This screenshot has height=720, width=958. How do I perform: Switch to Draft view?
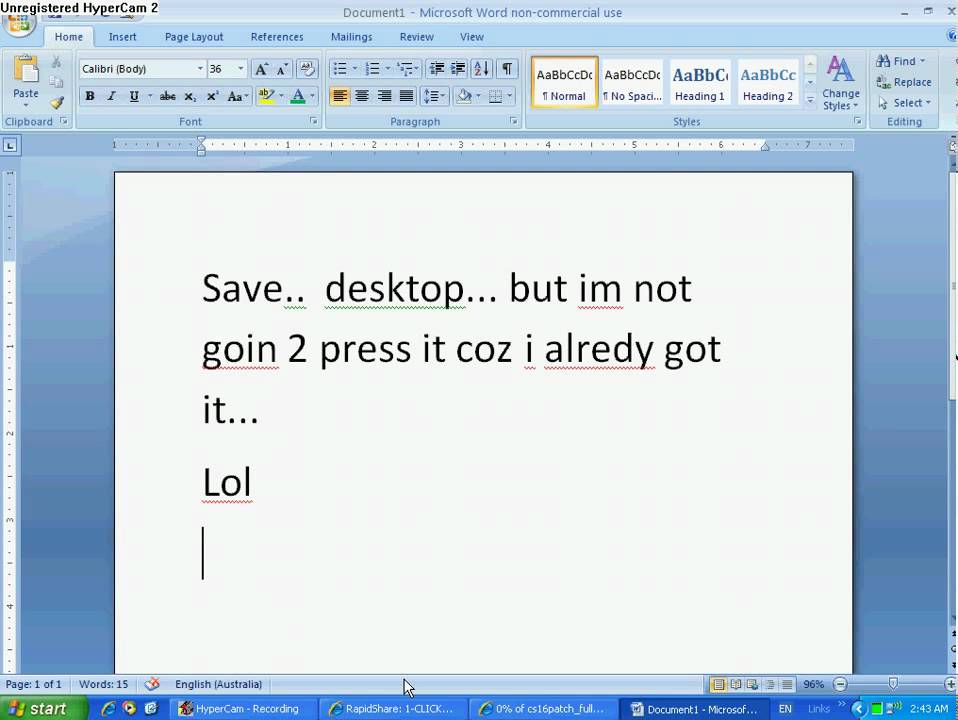point(787,685)
